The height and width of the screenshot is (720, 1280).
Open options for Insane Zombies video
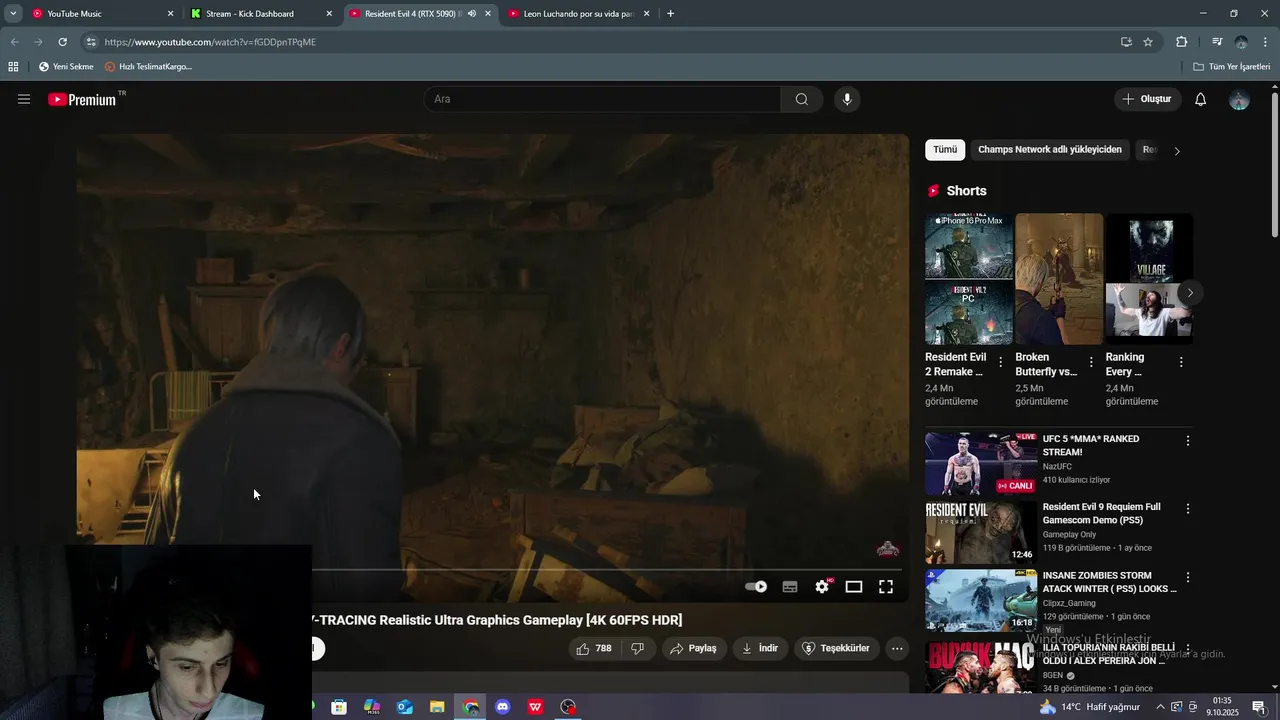pyautogui.click(x=1188, y=577)
